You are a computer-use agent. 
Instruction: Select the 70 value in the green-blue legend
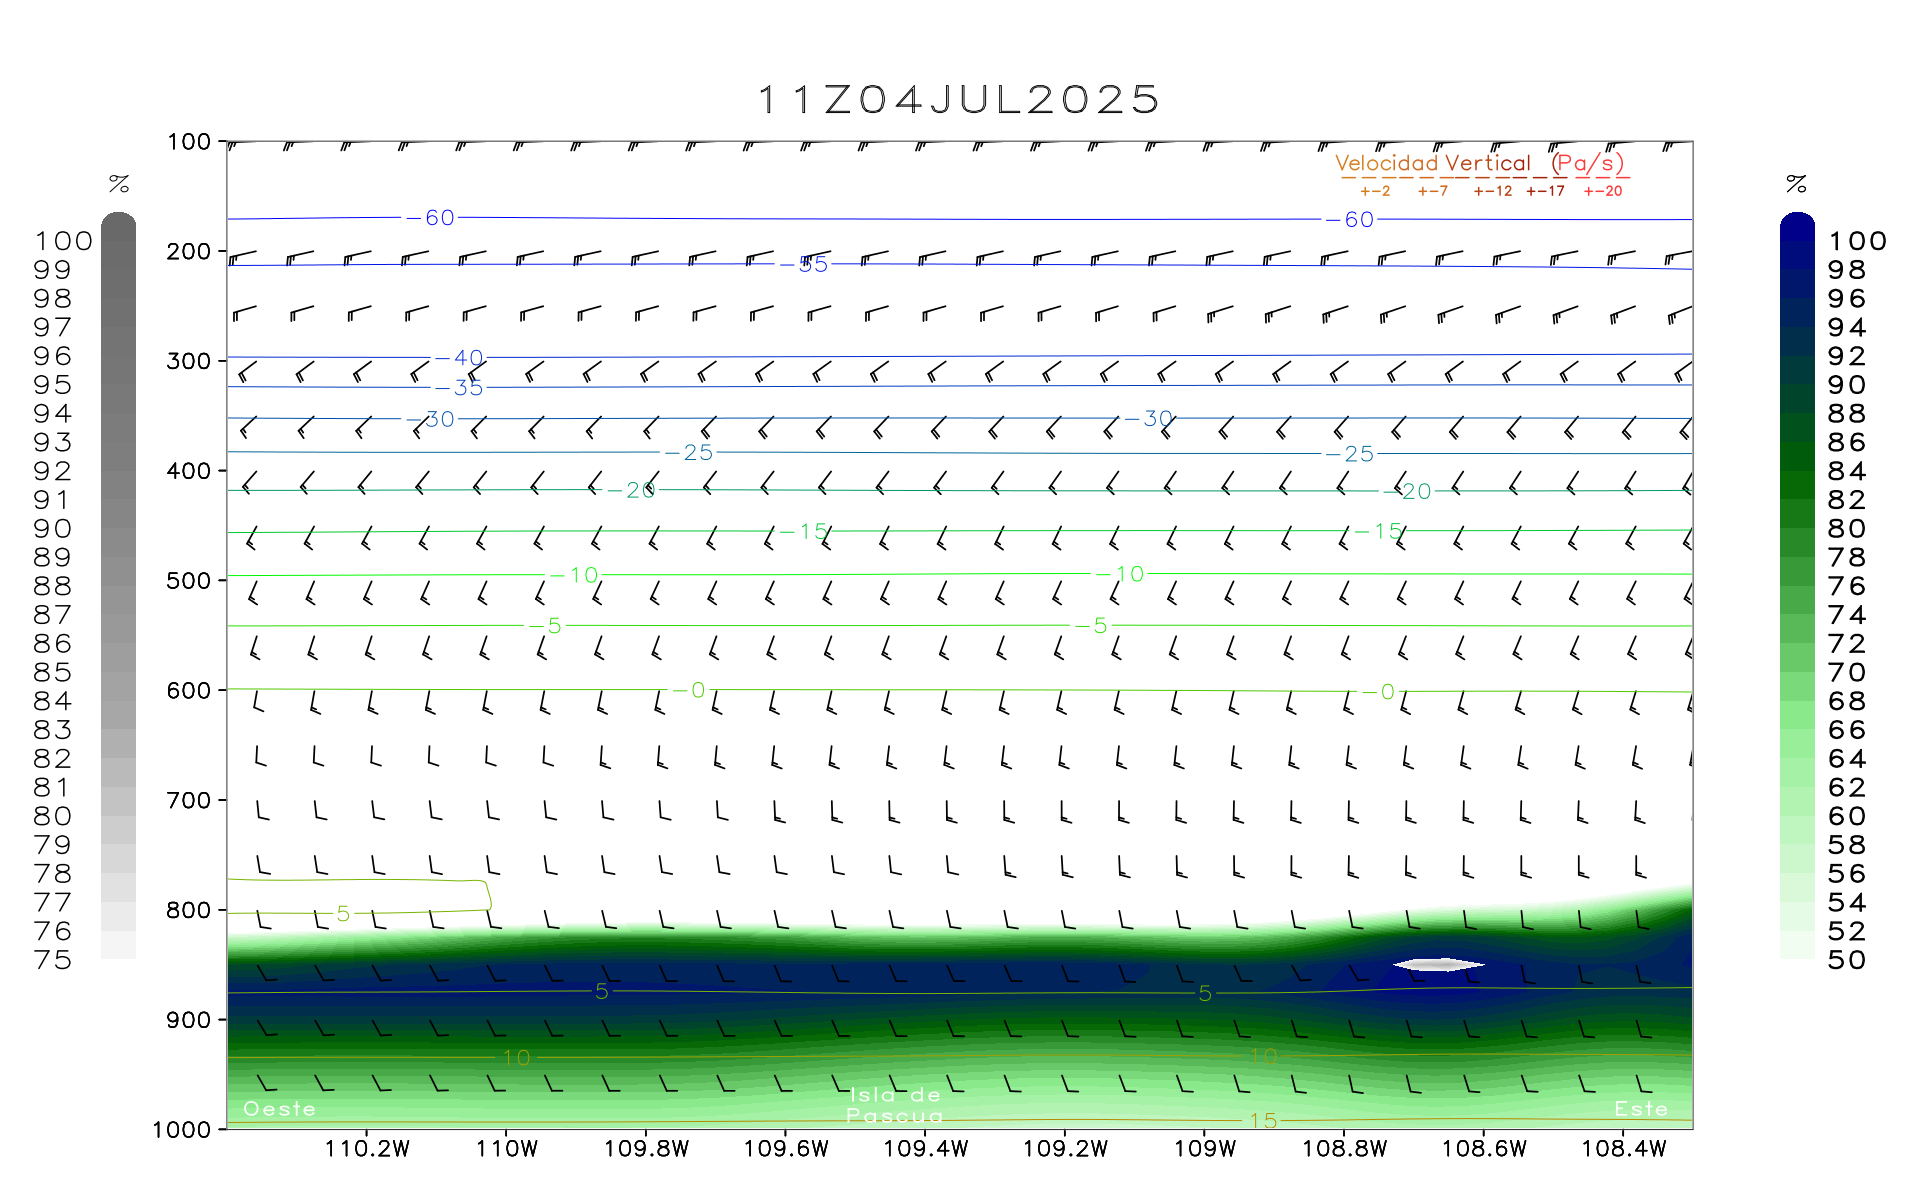(x=1847, y=673)
